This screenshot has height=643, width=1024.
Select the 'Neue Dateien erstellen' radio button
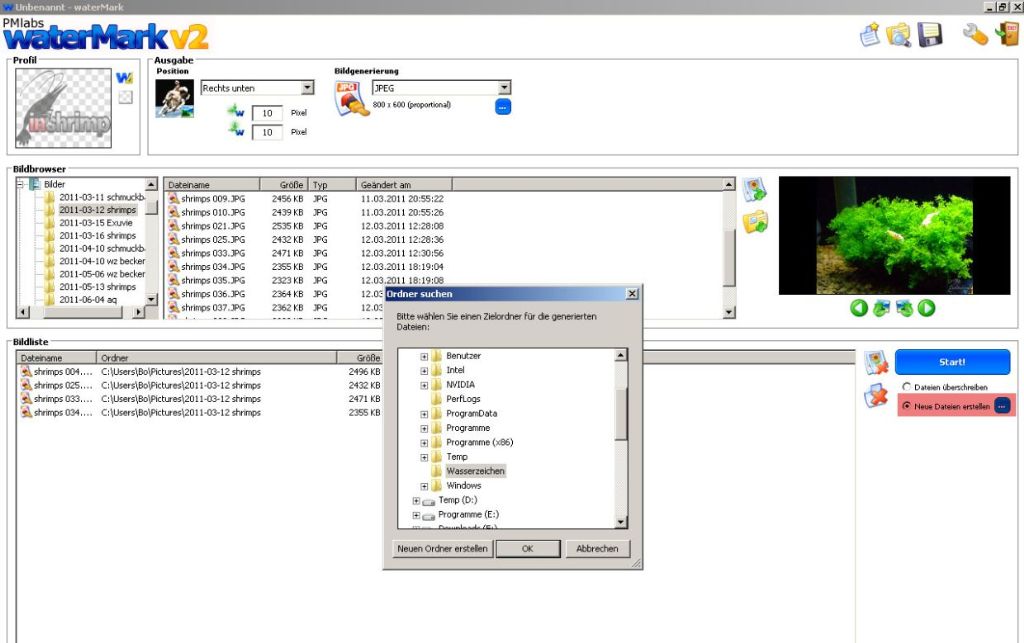tap(907, 406)
